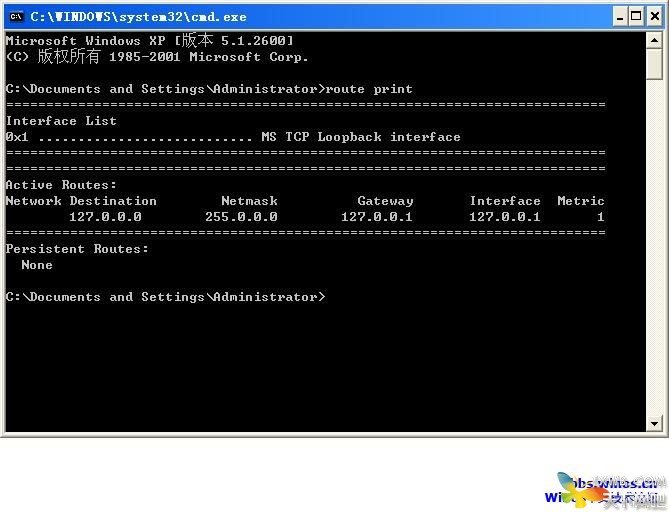Click the 'Active Routes:' heading
Viewport: 669px width, 512px height.
tap(61, 185)
